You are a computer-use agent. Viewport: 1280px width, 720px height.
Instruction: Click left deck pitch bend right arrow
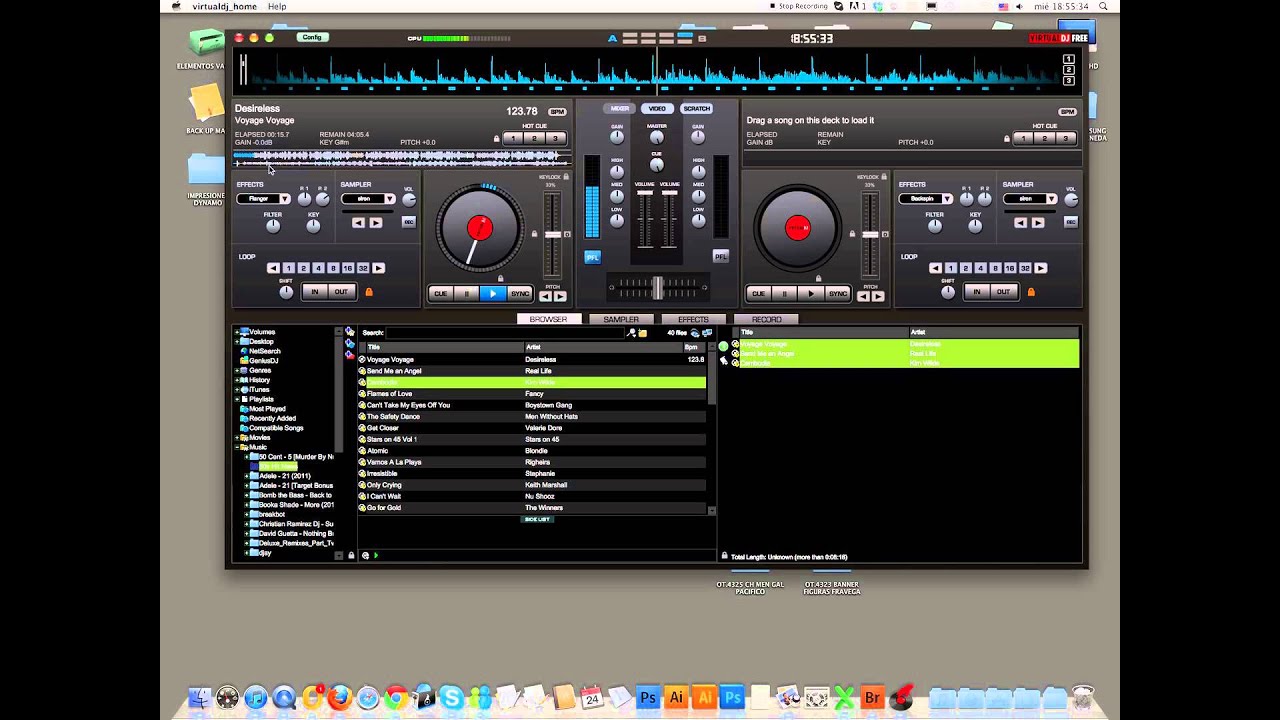tap(560, 296)
